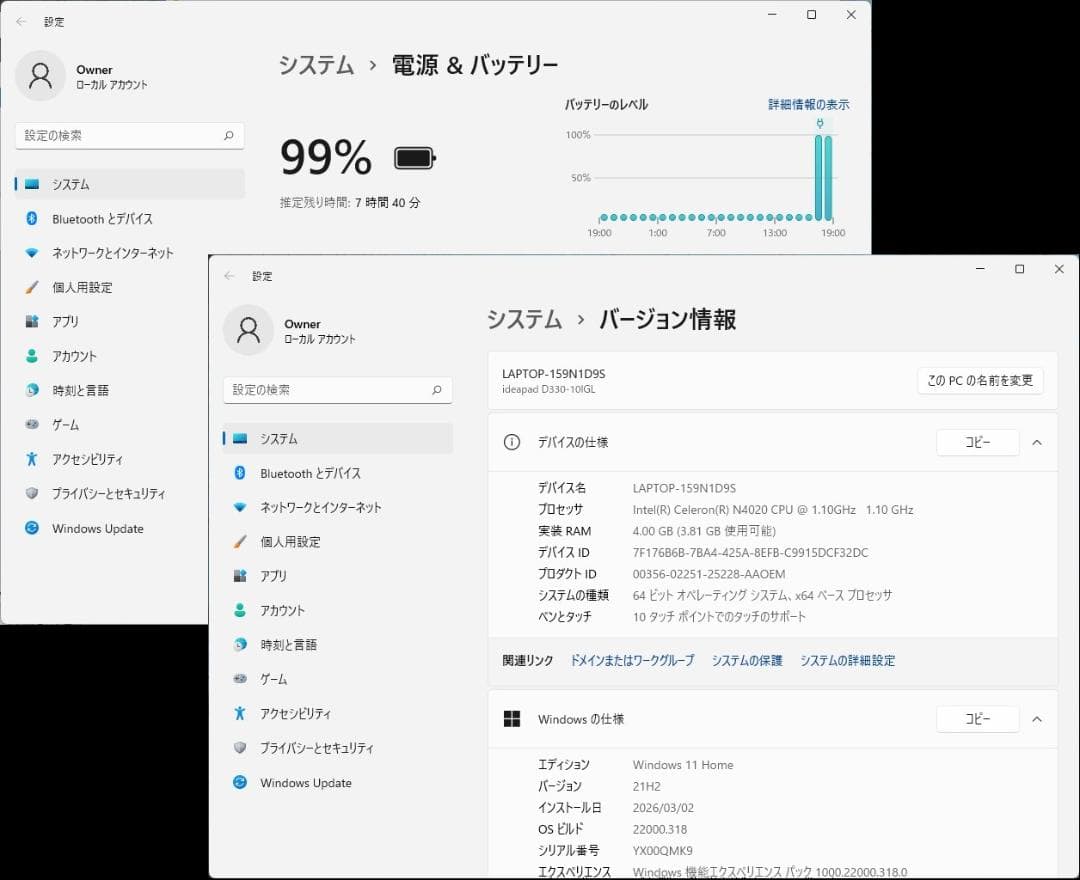Click Owner avatar in the front window

(x=248, y=331)
